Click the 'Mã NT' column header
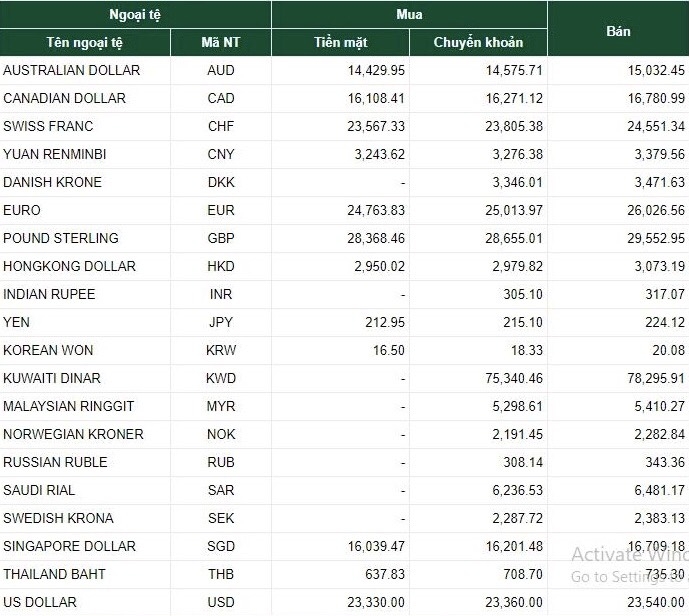 tap(221, 43)
